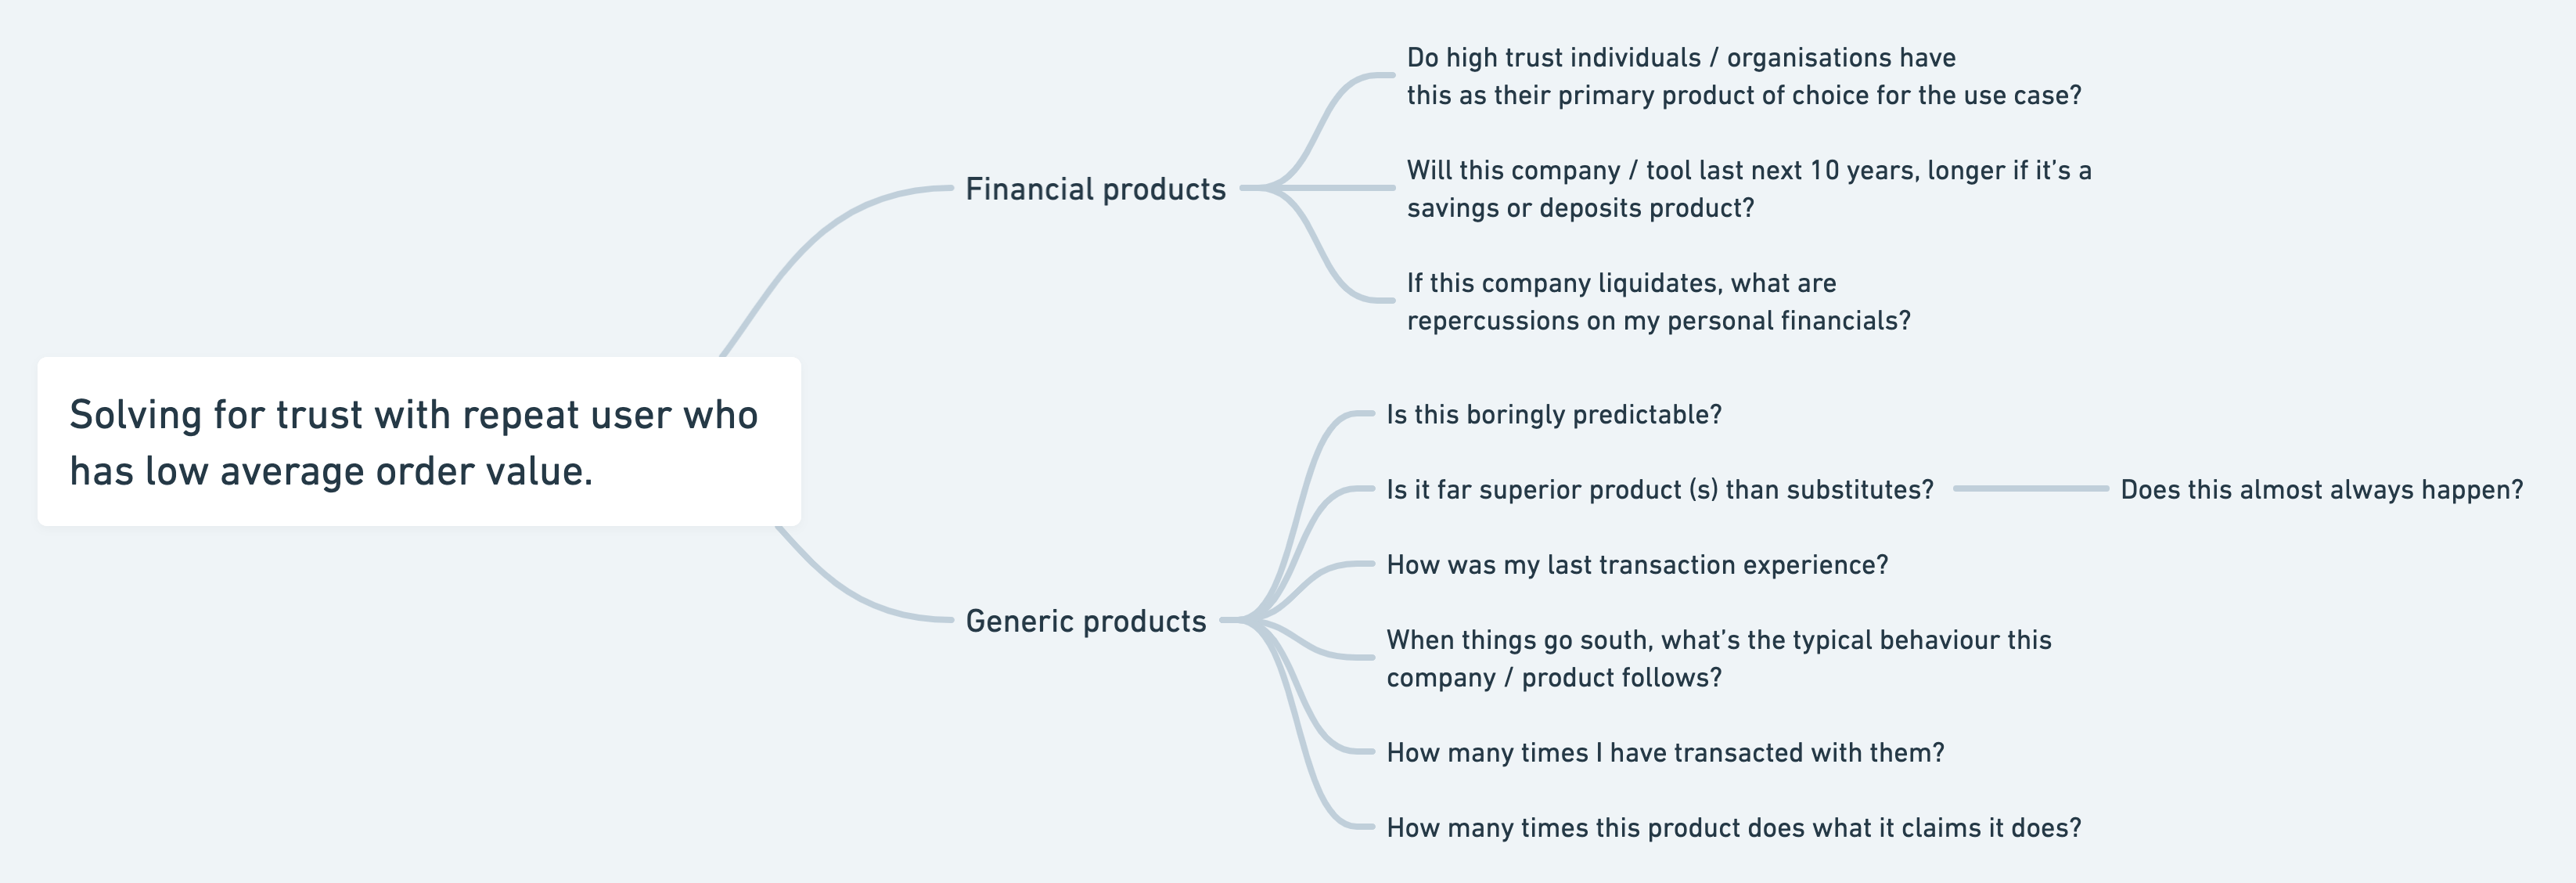Select the Generic products branch node
This screenshot has height=883, width=2576.
point(1085,621)
